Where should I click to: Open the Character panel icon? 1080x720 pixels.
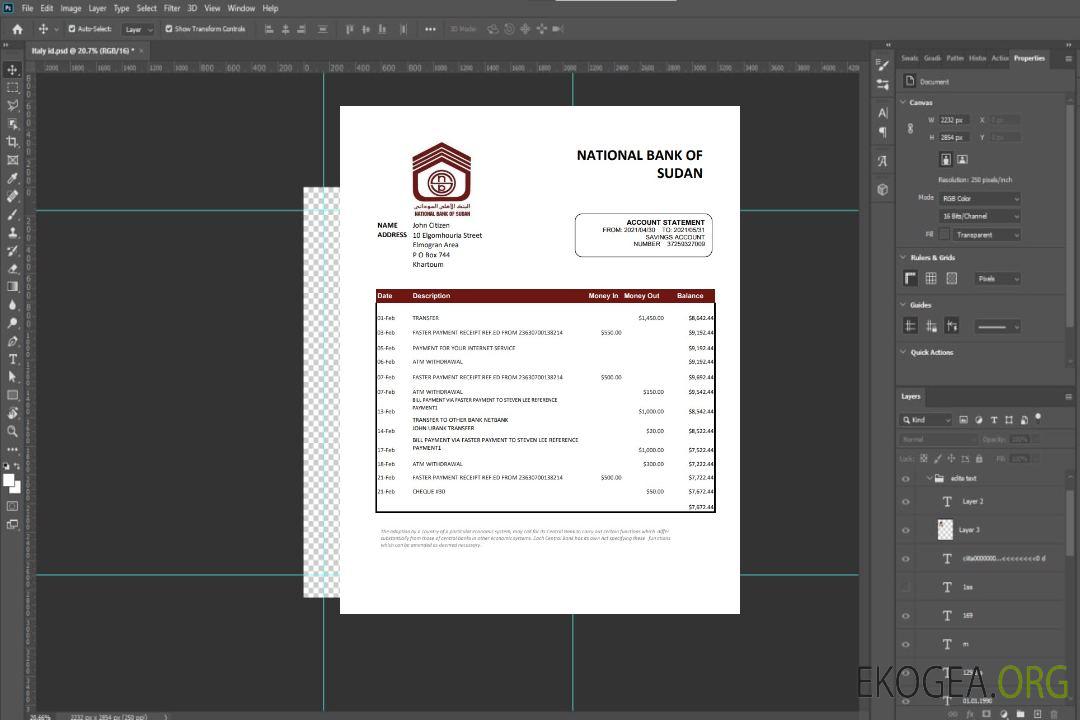[883, 113]
